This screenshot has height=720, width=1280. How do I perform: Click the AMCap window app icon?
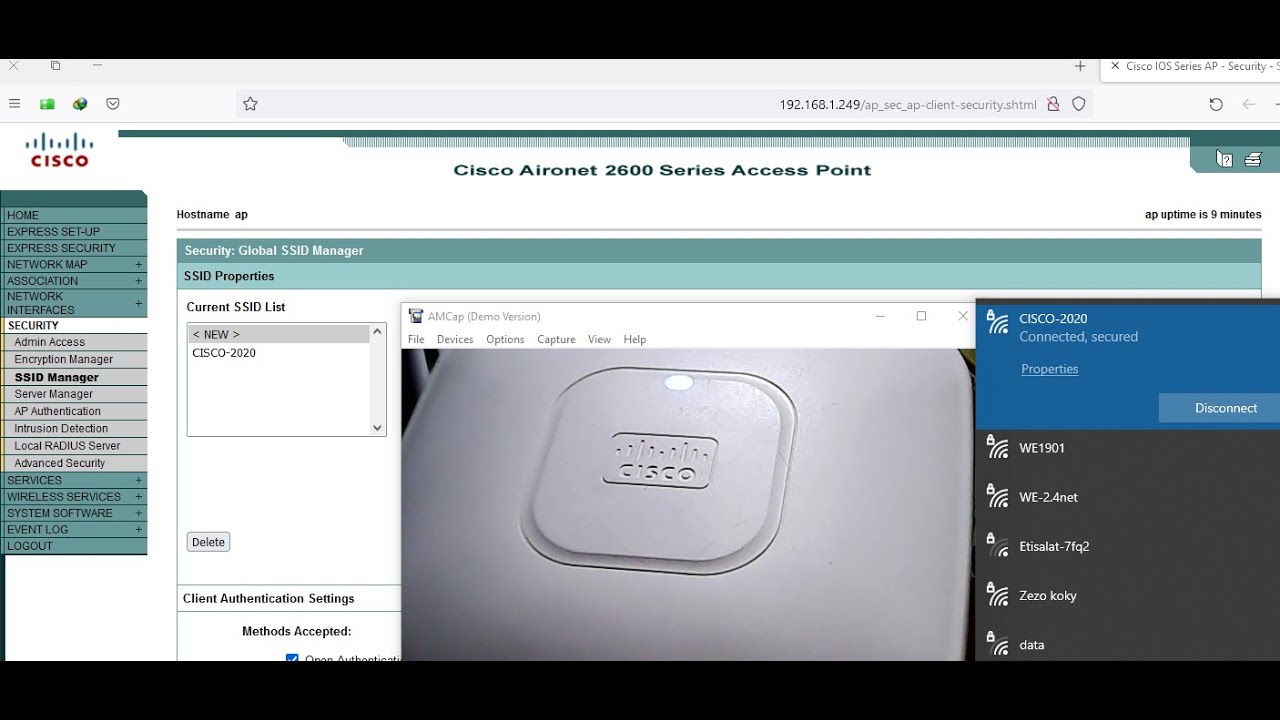tap(416, 316)
